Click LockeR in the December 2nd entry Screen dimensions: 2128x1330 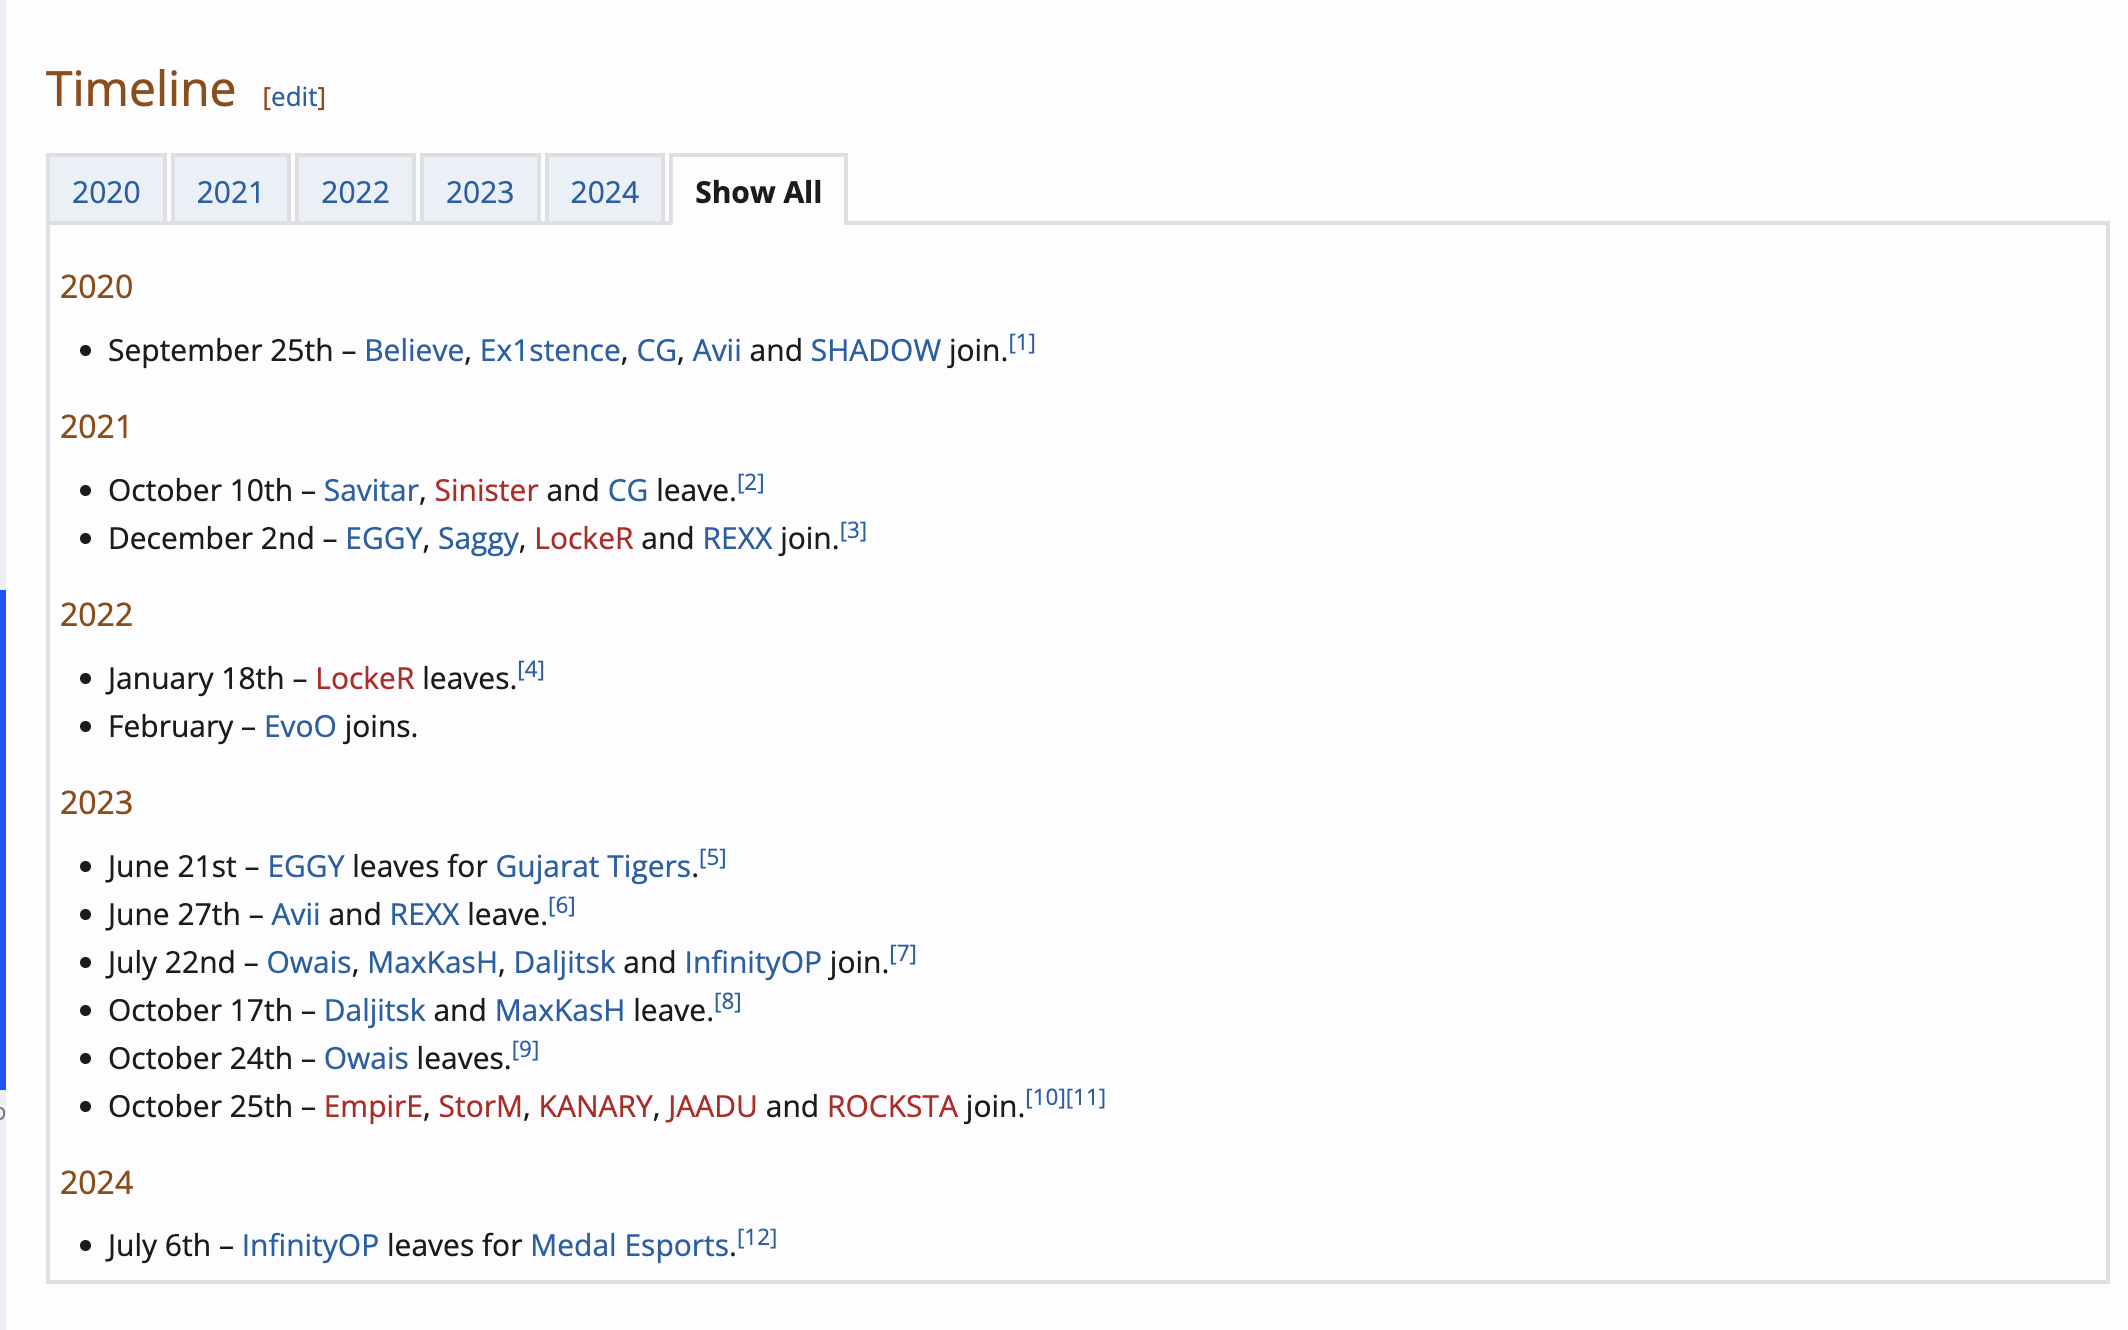584,538
